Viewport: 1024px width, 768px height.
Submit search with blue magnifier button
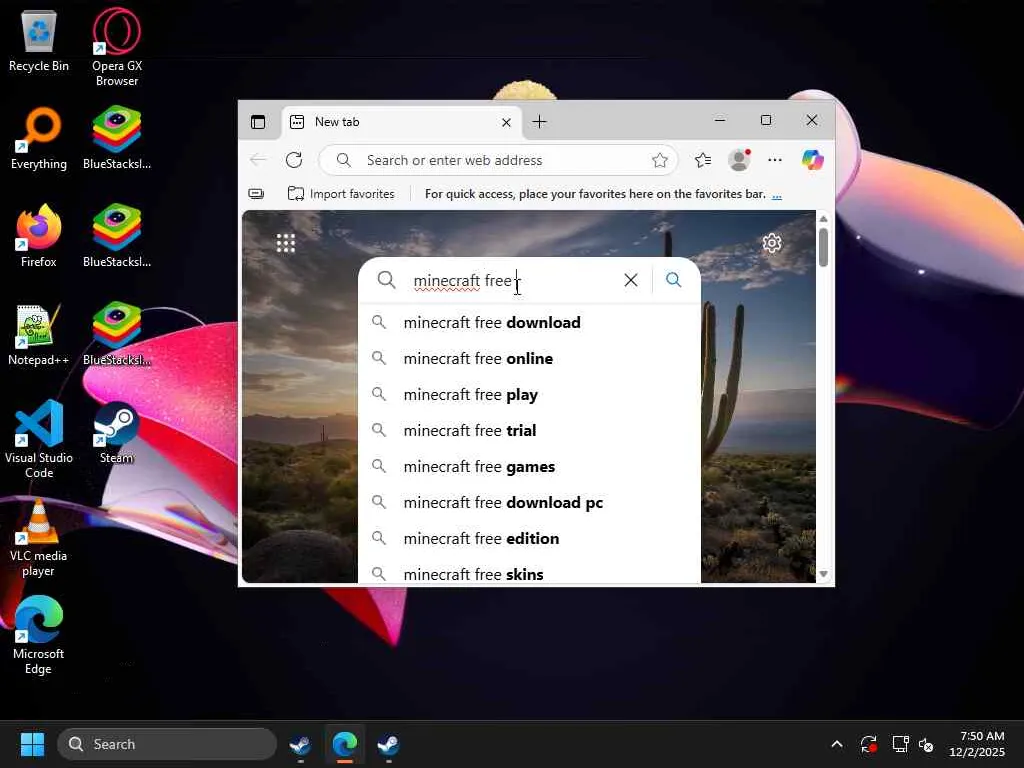coord(674,280)
